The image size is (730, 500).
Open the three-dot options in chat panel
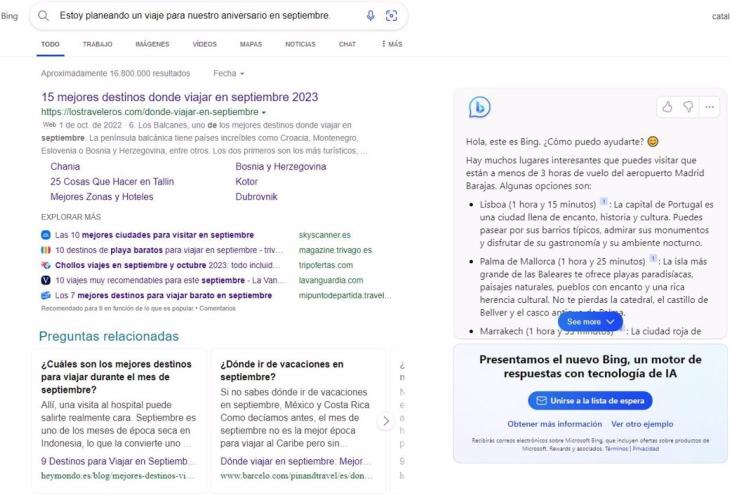tap(709, 106)
